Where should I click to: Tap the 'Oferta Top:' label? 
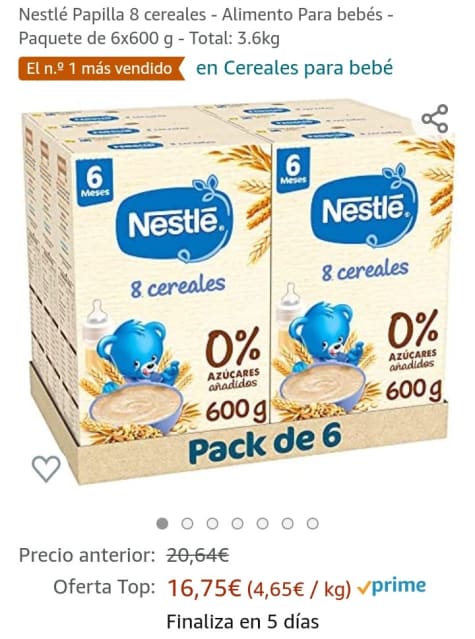(105, 587)
